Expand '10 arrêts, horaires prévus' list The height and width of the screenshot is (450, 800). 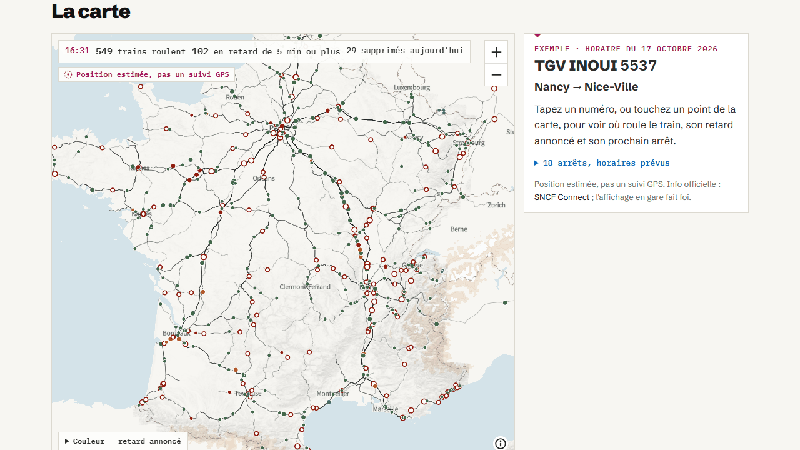click(602, 163)
